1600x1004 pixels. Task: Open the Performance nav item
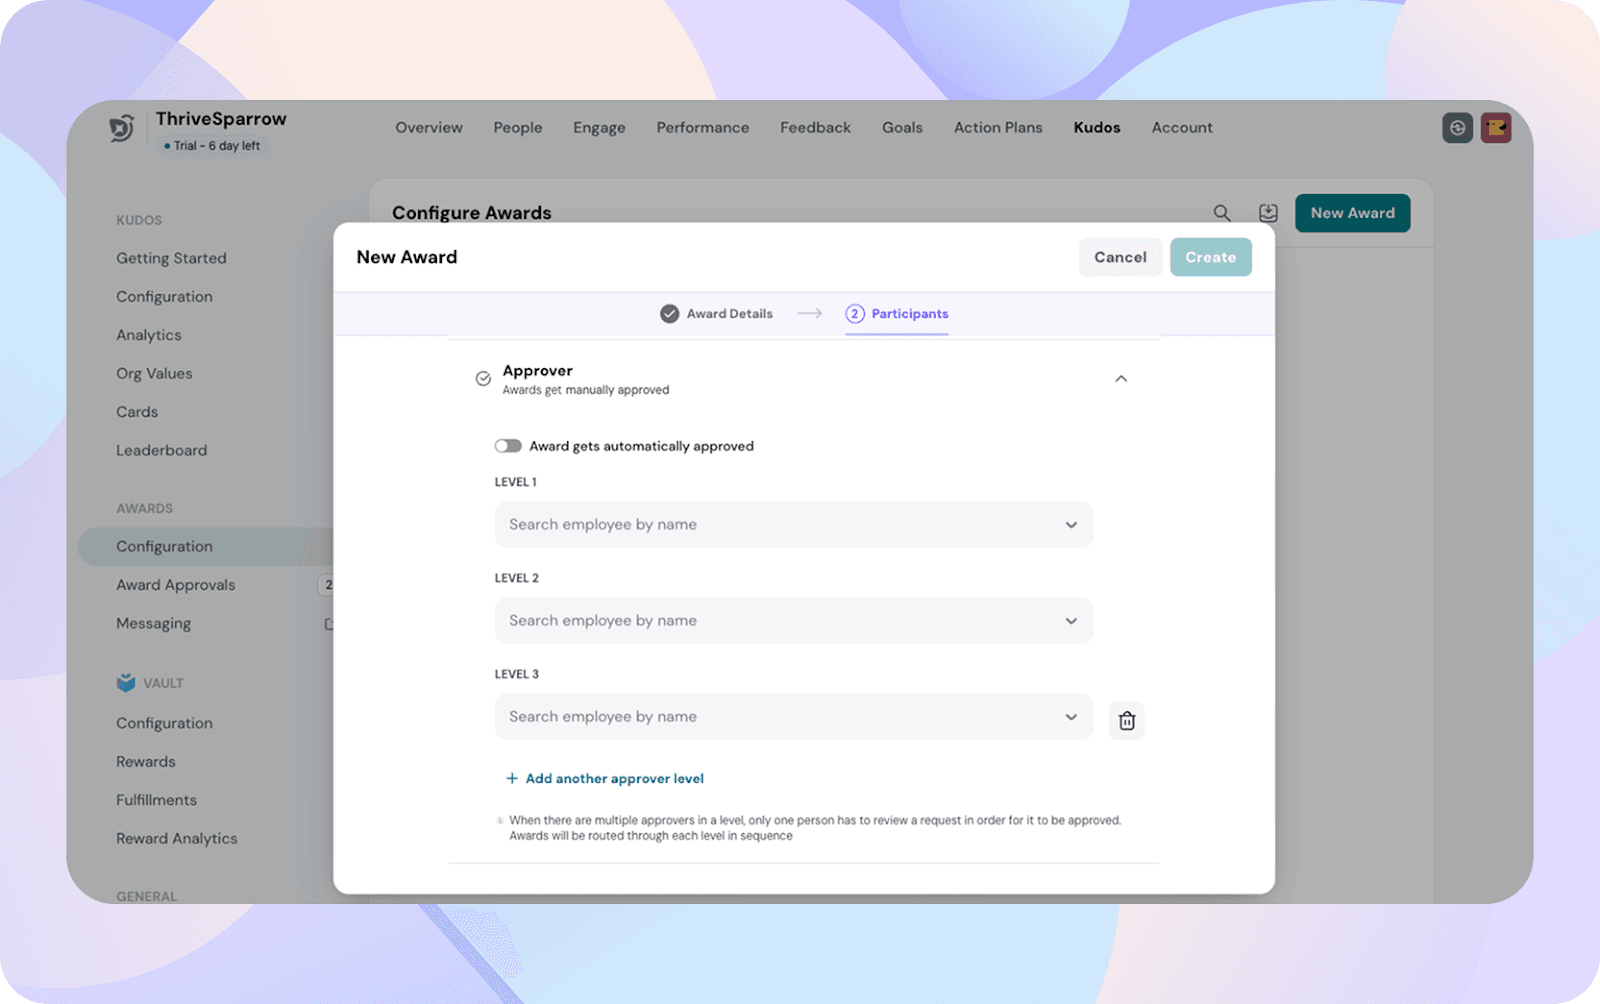point(703,128)
